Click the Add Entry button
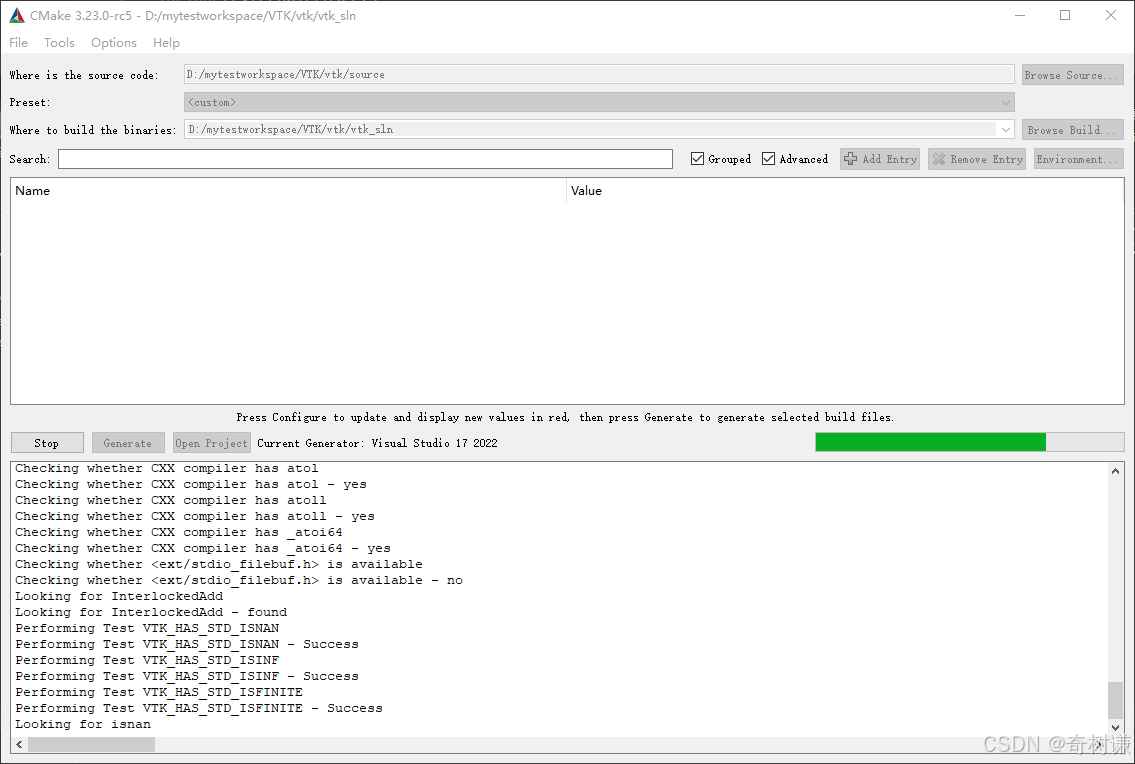The image size is (1135, 764). (880, 159)
